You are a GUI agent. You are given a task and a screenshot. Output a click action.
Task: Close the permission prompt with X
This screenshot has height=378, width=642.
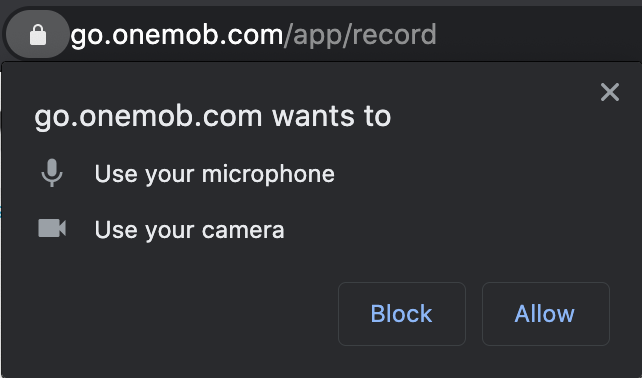click(610, 92)
